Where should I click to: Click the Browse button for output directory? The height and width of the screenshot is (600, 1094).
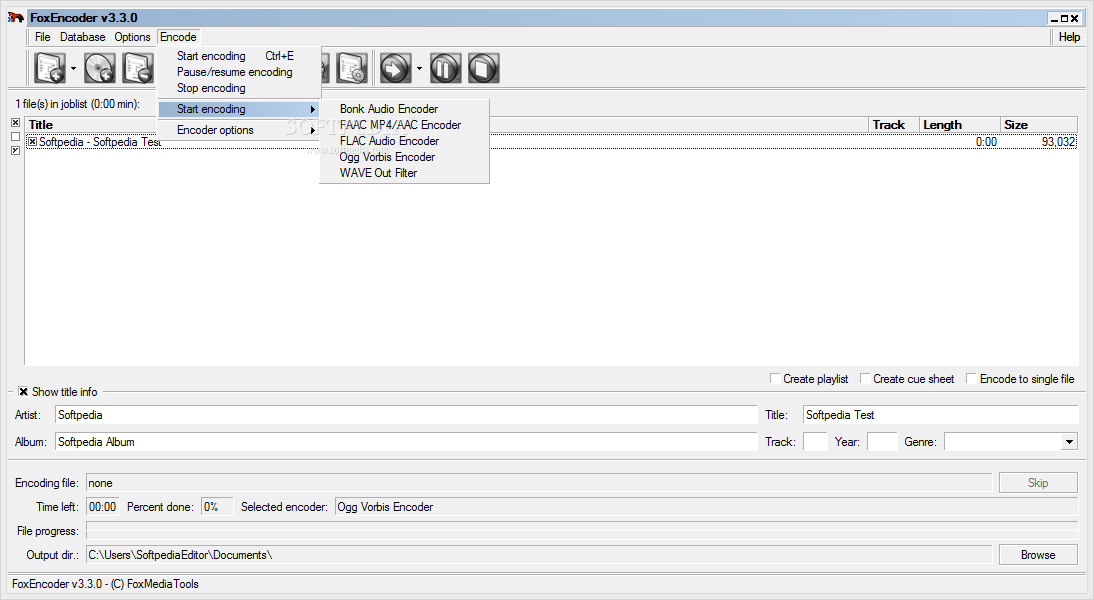1037,555
